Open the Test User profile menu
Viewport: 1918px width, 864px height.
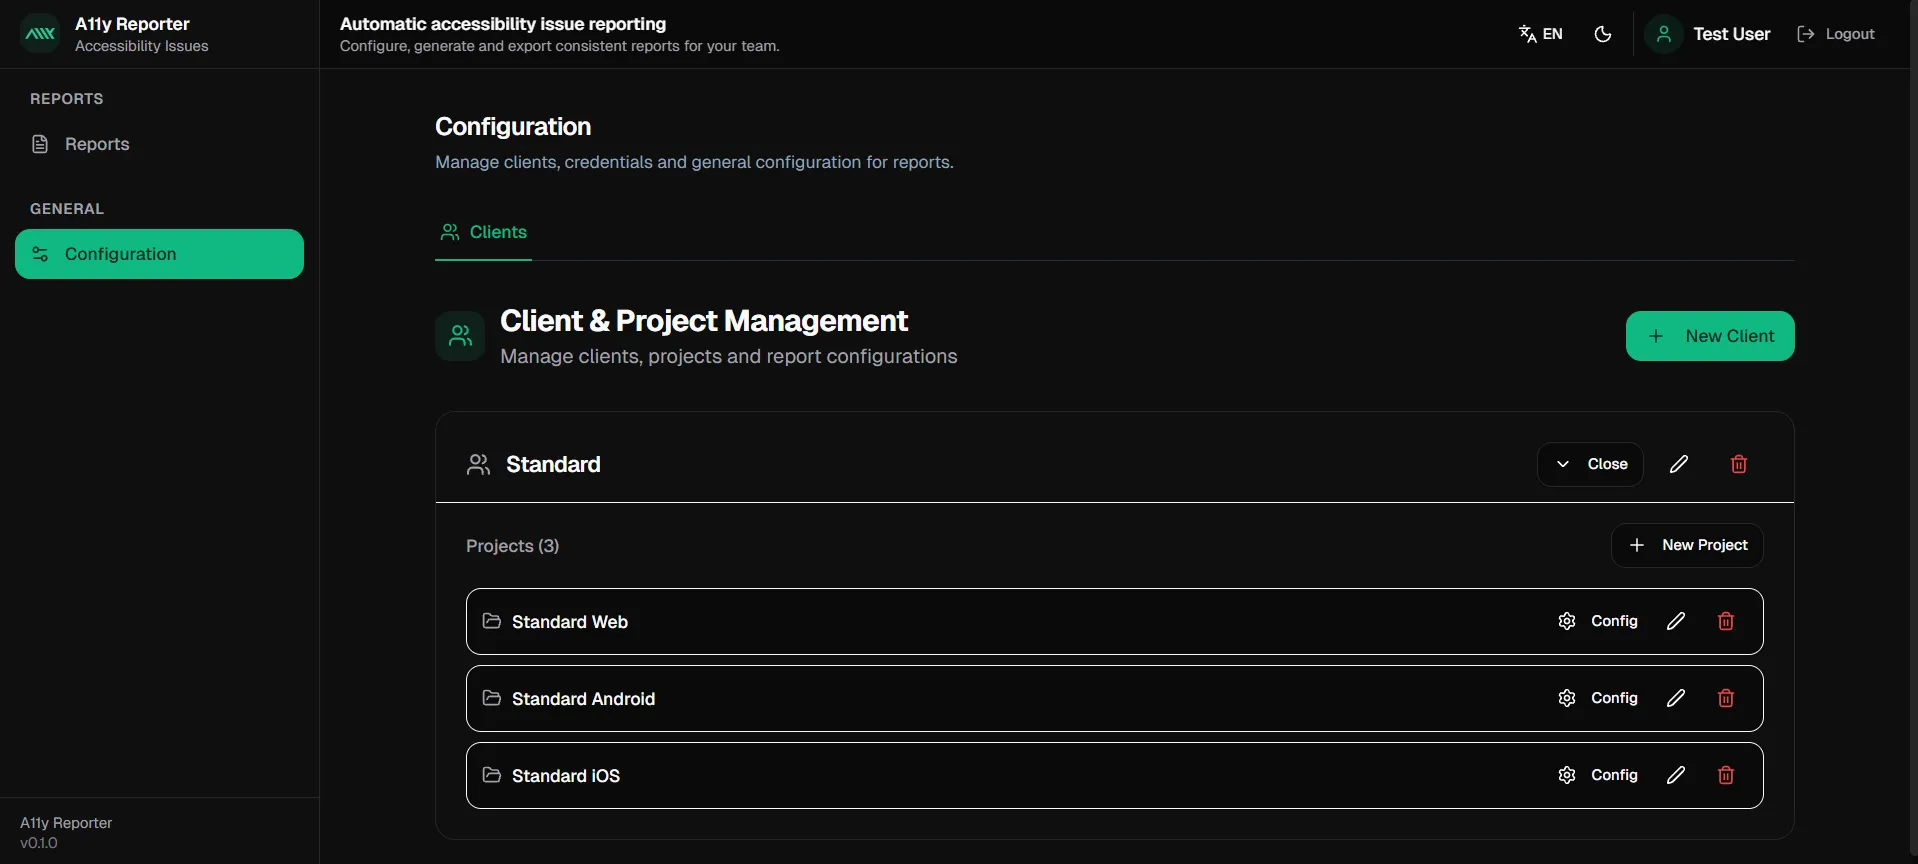click(x=1711, y=34)
